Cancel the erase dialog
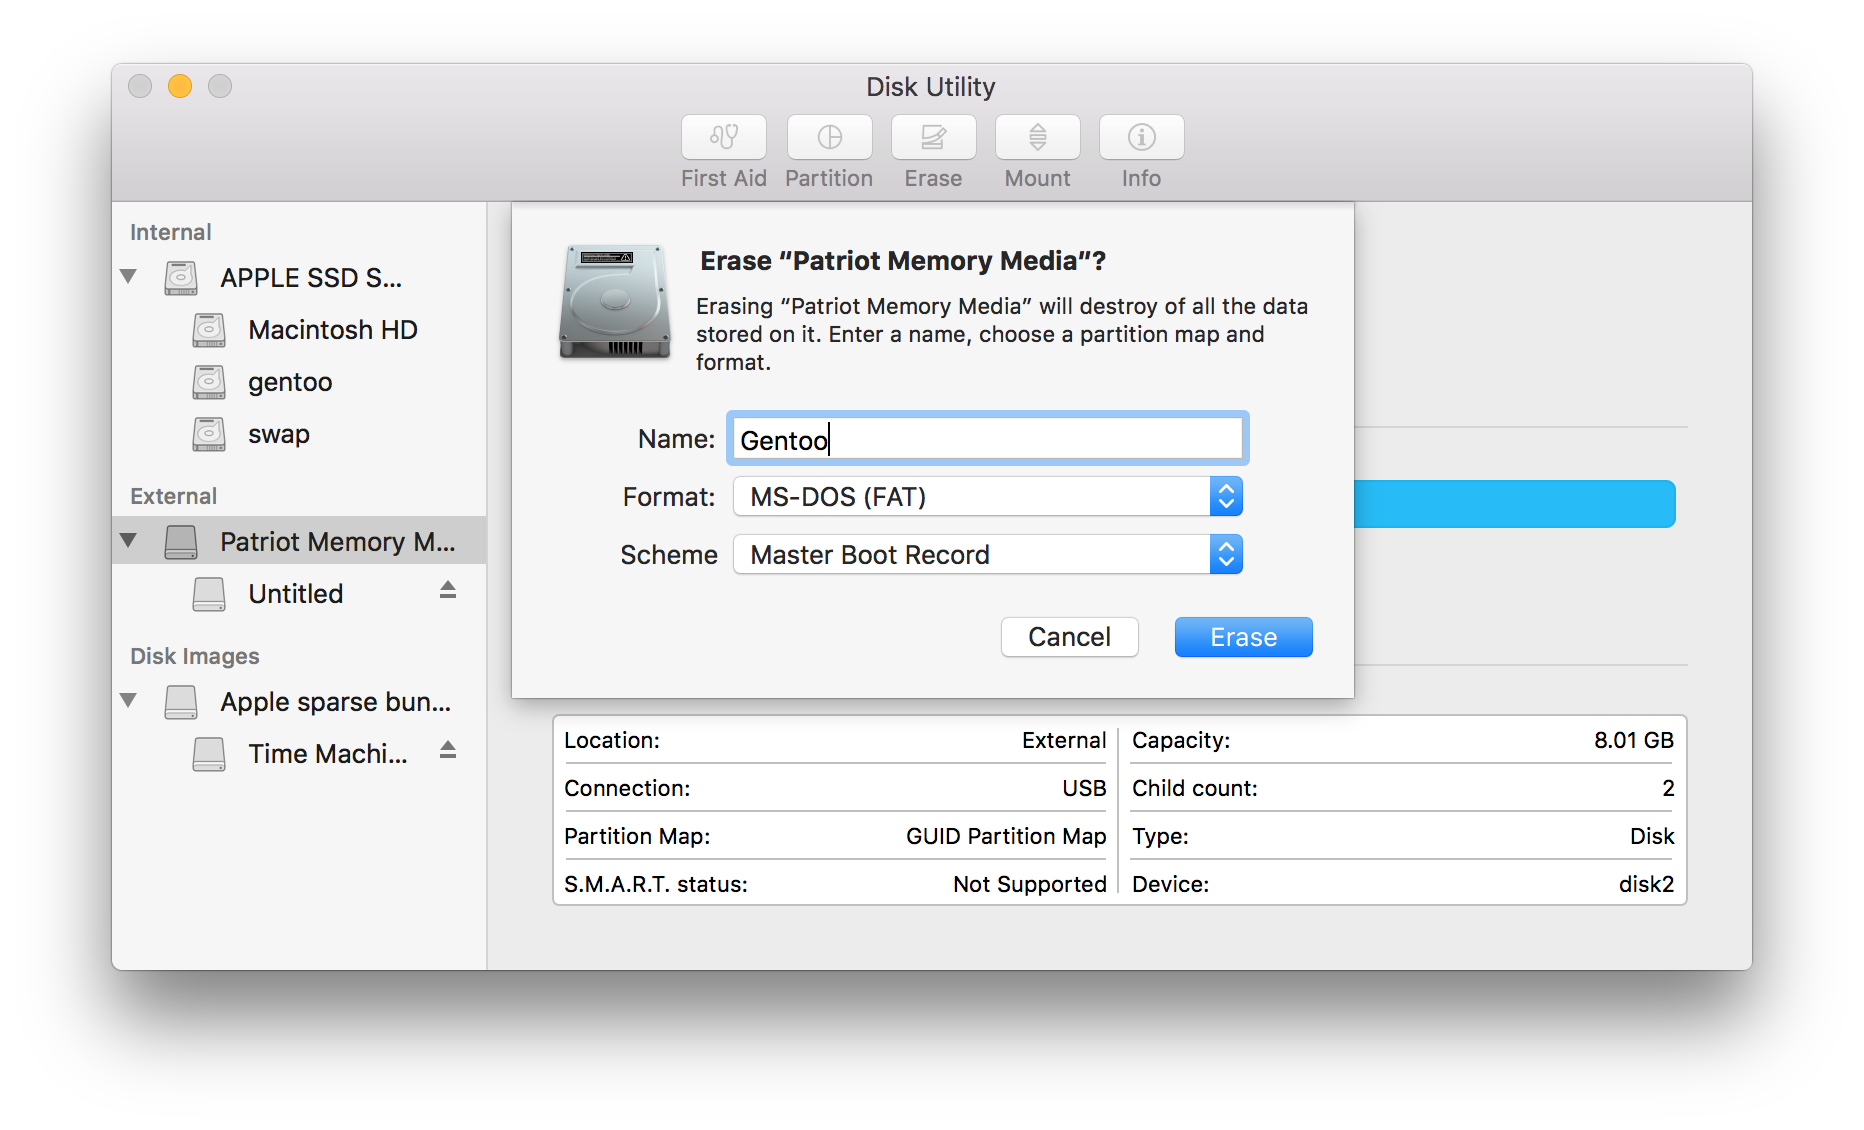 (x=1069, y=637)
